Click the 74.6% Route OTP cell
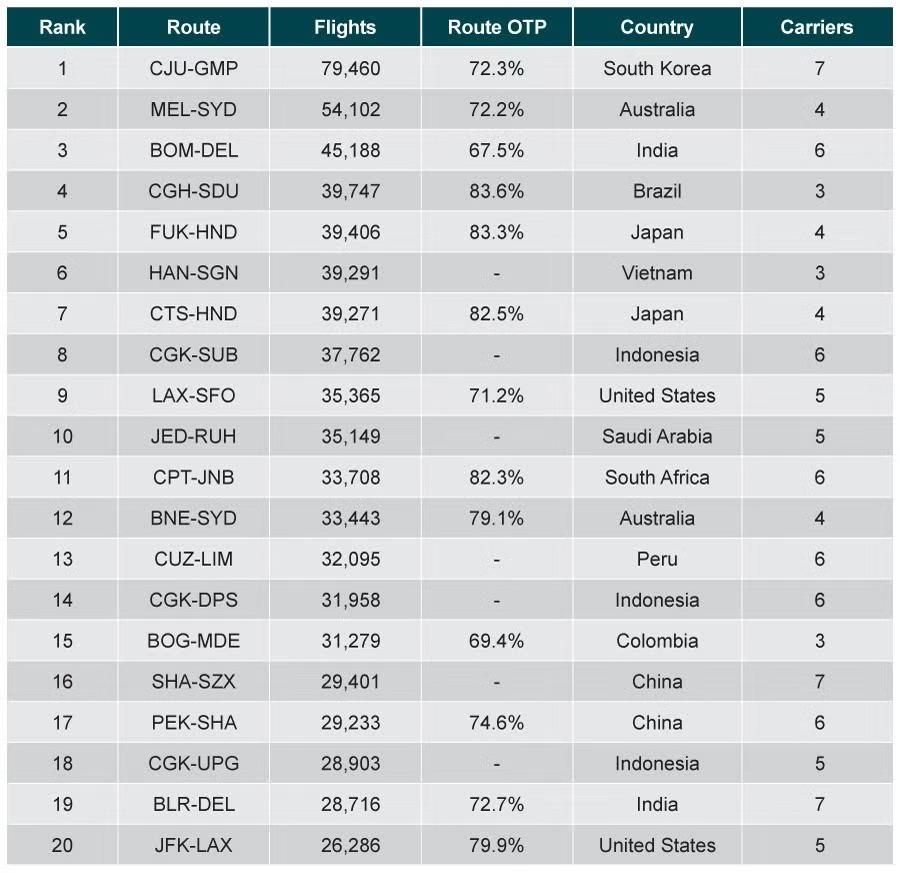This screenshot has height=873, width=900. [496, 722]
